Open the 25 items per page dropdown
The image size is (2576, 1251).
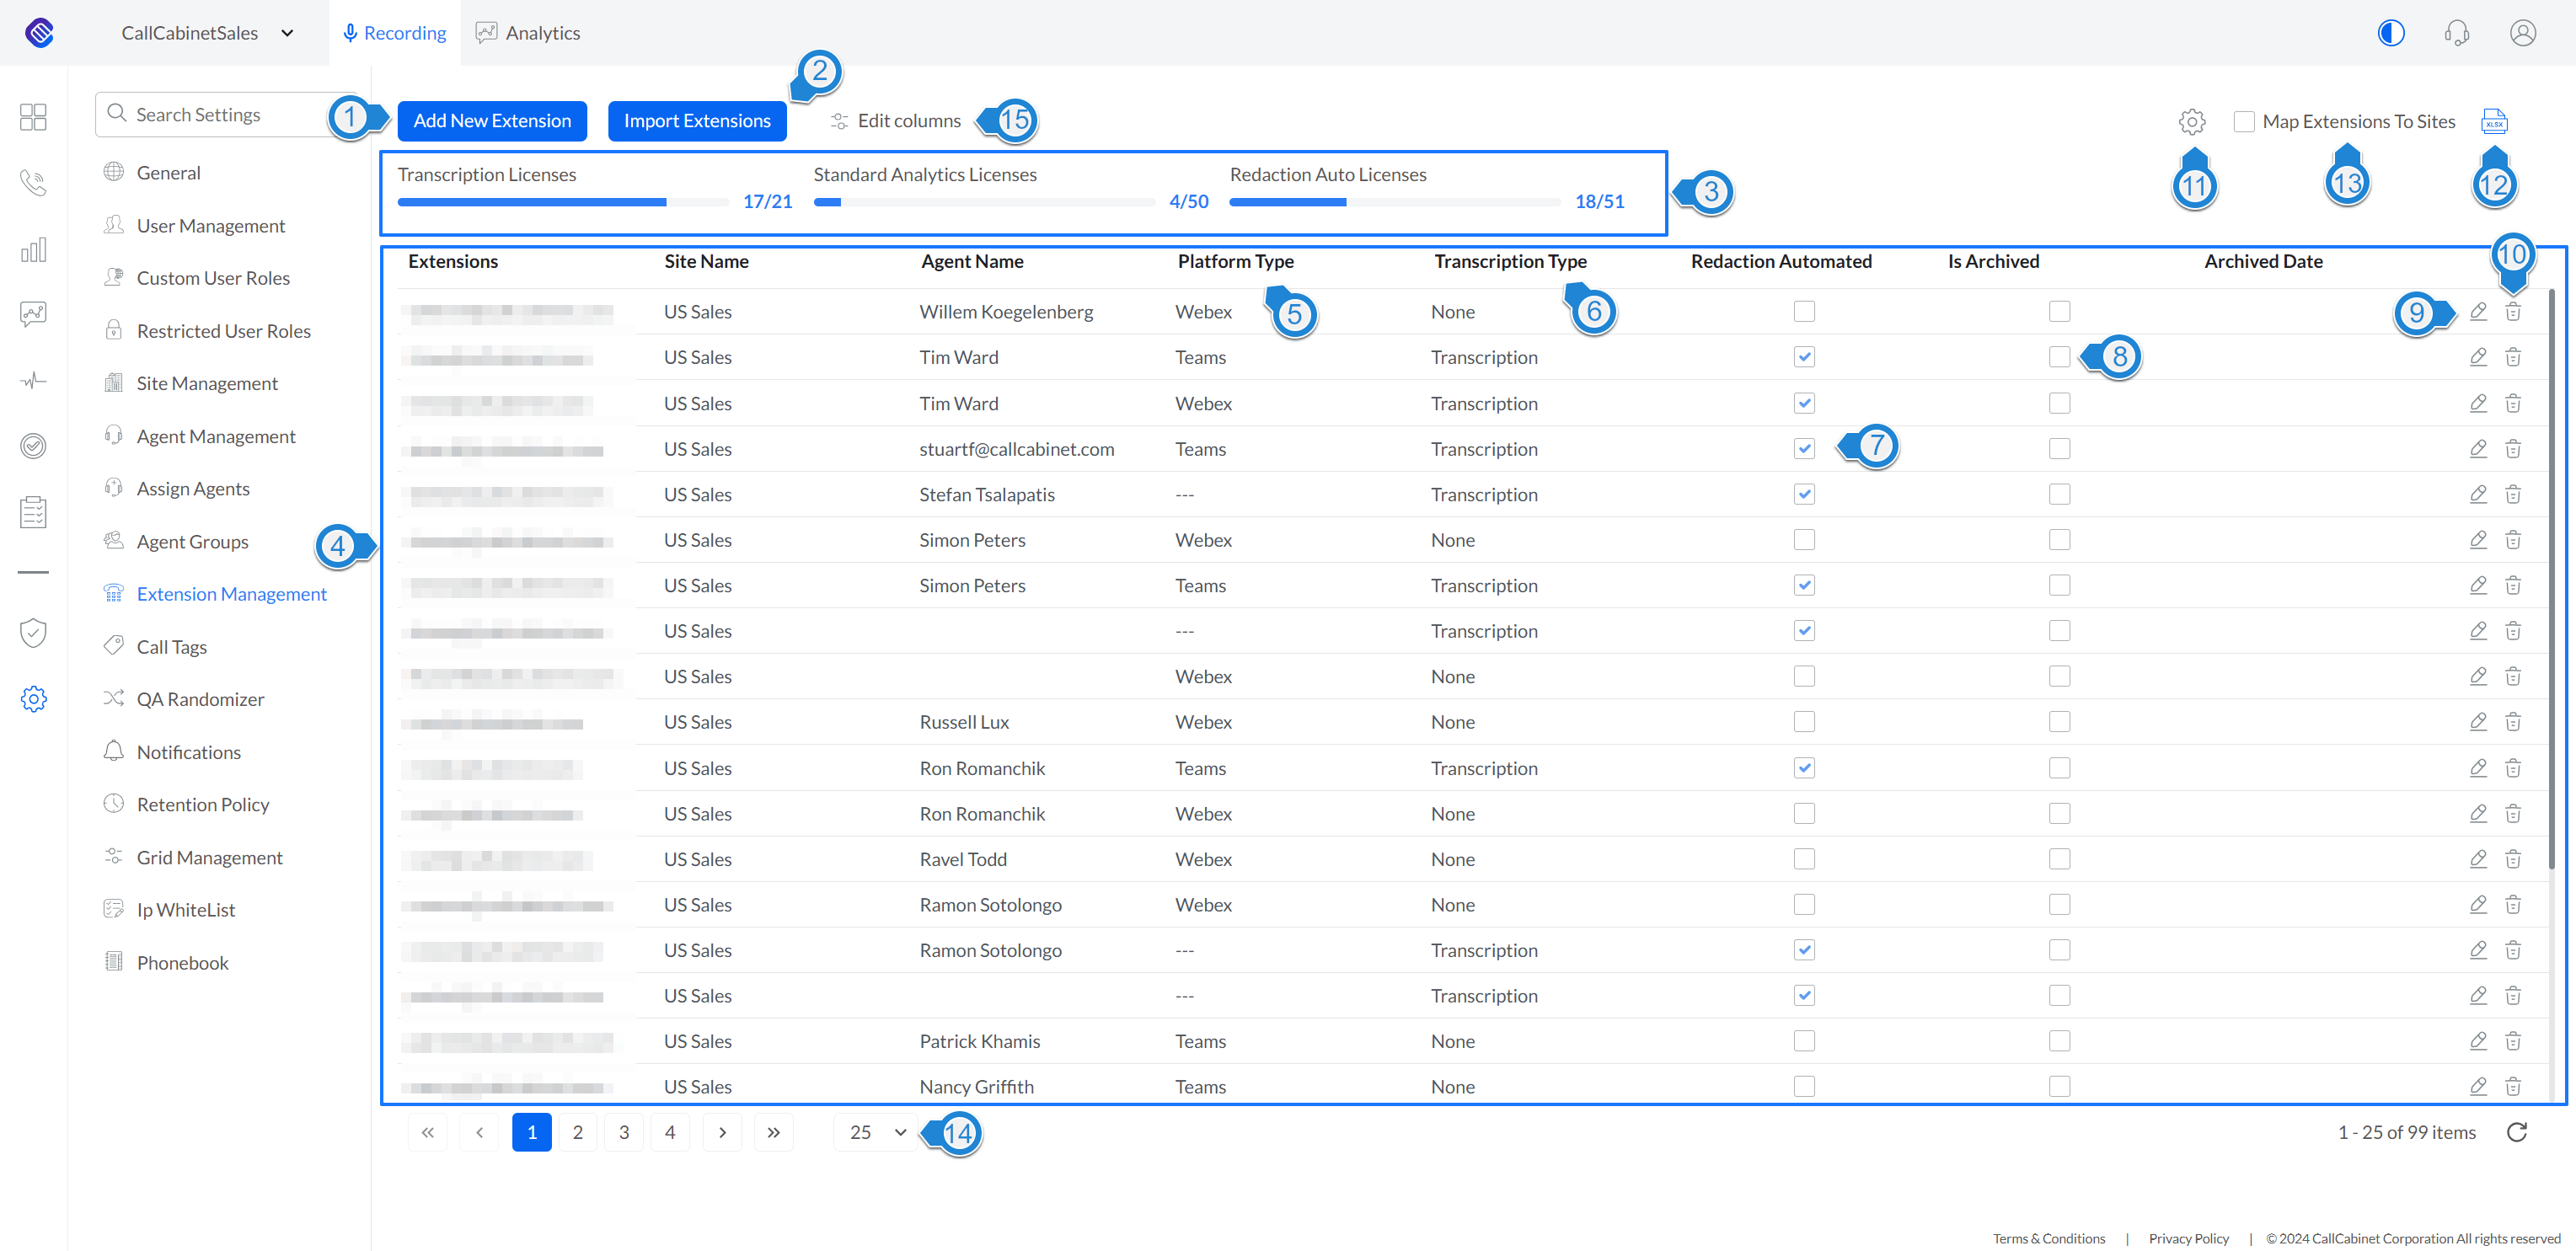(x=877, y=1132)
